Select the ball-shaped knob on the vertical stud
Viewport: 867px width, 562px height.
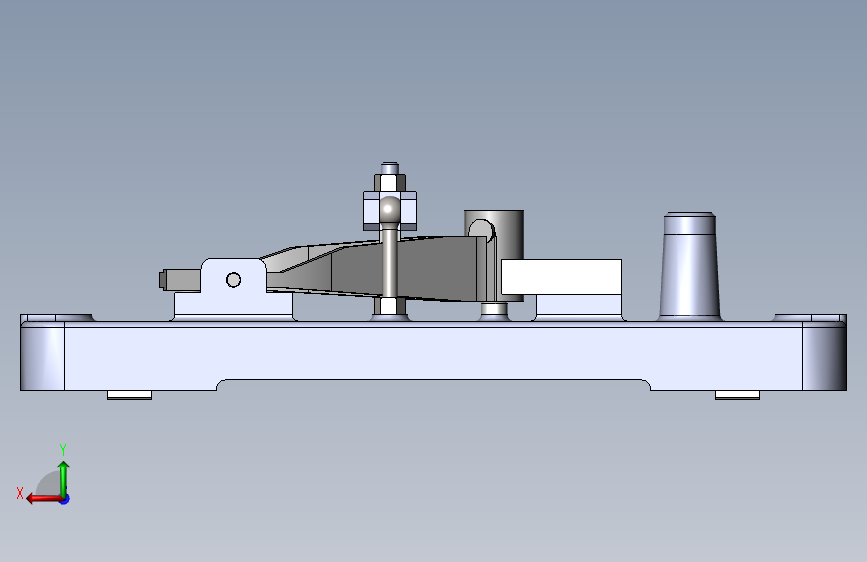tap(389, 209)
